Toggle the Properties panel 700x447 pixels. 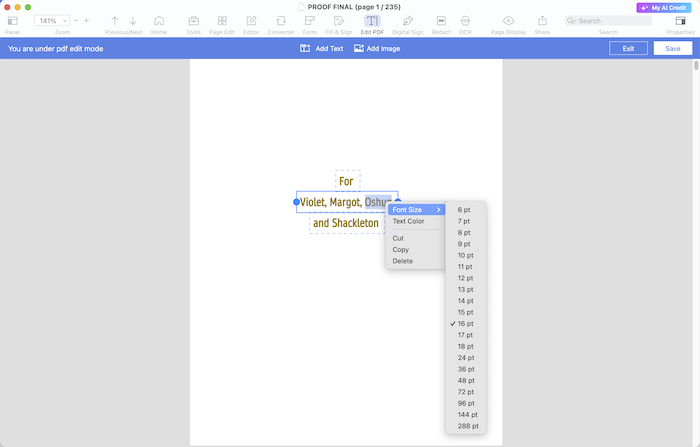click(x=680, y=21)
